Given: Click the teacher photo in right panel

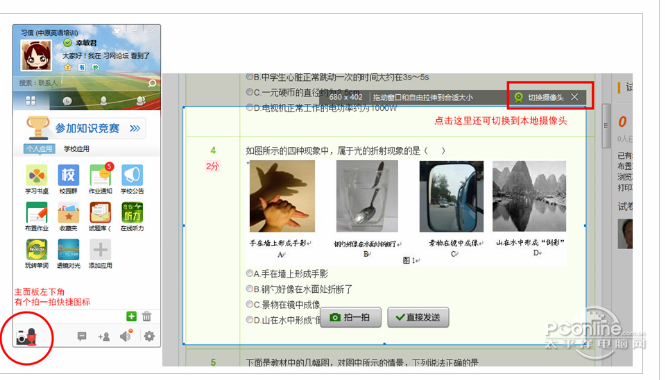Looking at the screenshot, I should point(625,234).
